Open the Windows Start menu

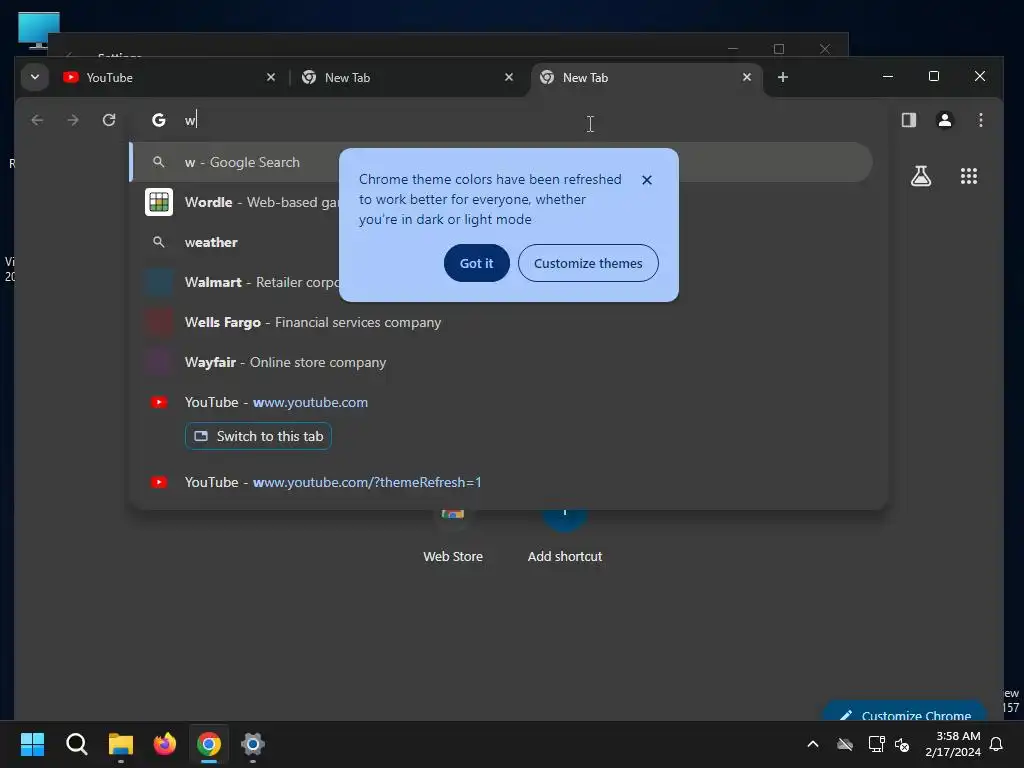point(32,744)
